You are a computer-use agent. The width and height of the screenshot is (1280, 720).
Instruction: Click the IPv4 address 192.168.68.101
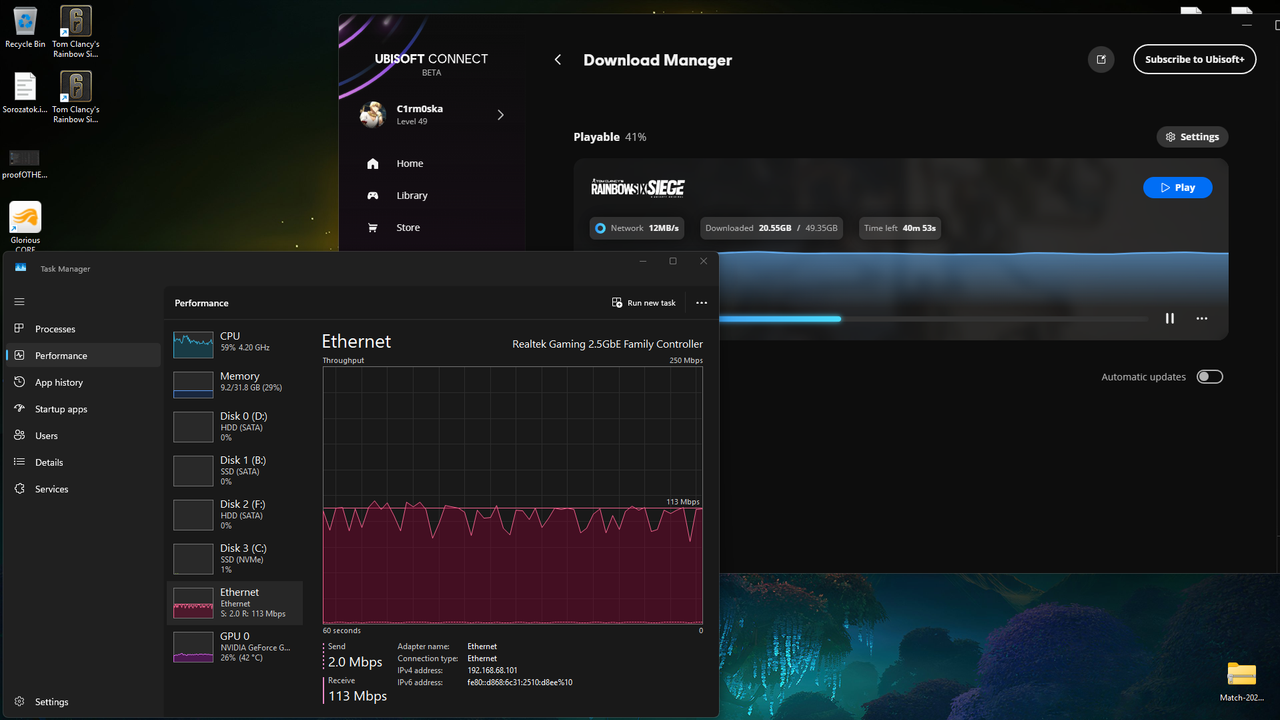click(492, 670)
